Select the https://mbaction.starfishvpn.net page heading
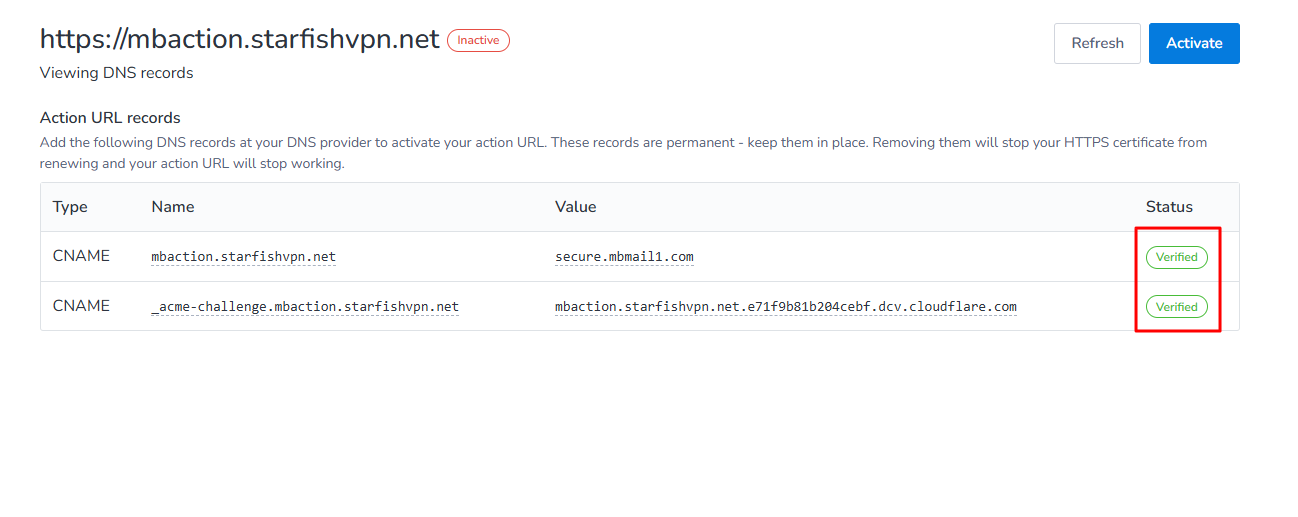The image size is (1298, 517). tap(240, 39)
